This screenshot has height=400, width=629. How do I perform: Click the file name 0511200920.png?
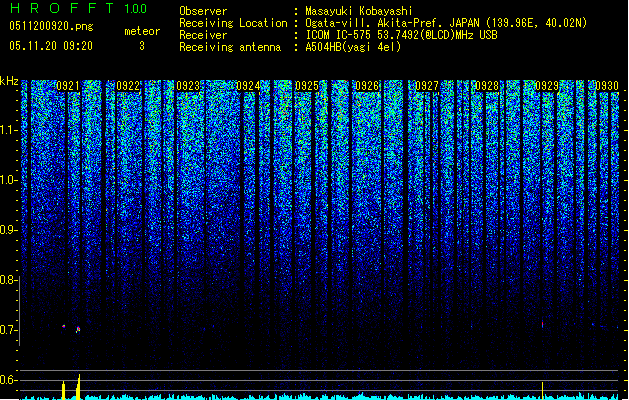(x=51, y=26)
